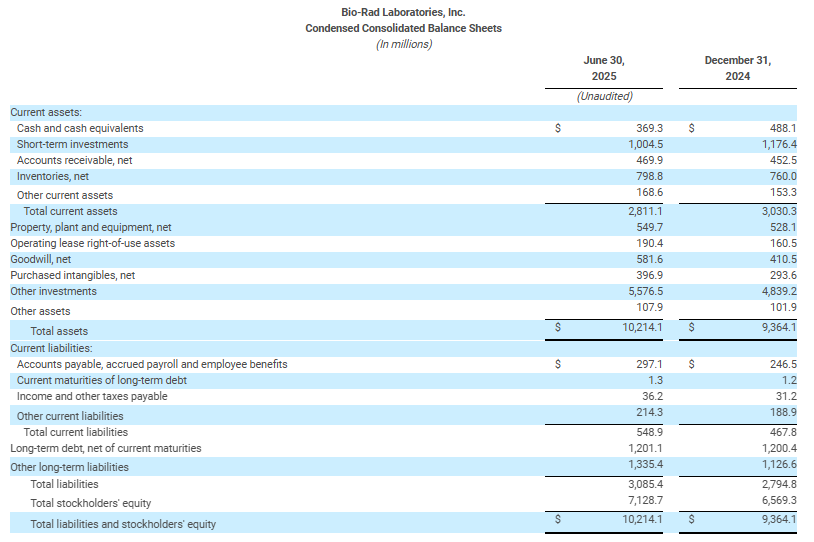Select operating lease value 190.4
This screenshot has height=542, width=814.
click(x=649, y=243)
